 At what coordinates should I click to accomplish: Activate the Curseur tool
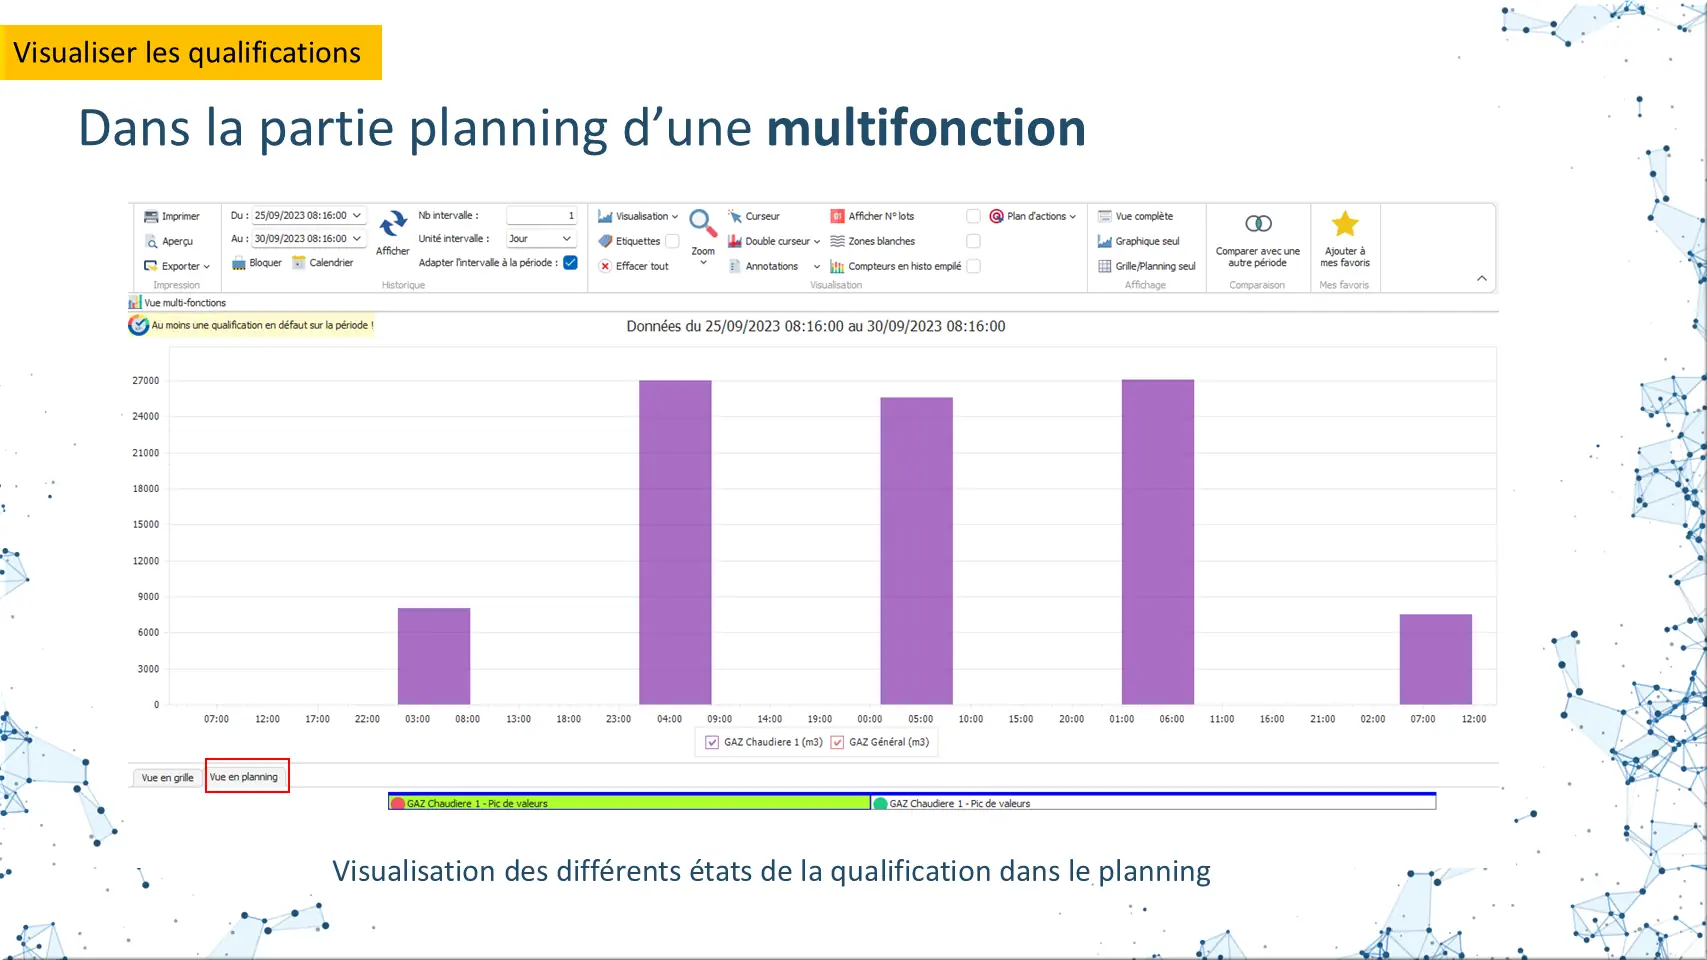coord(735,216)
